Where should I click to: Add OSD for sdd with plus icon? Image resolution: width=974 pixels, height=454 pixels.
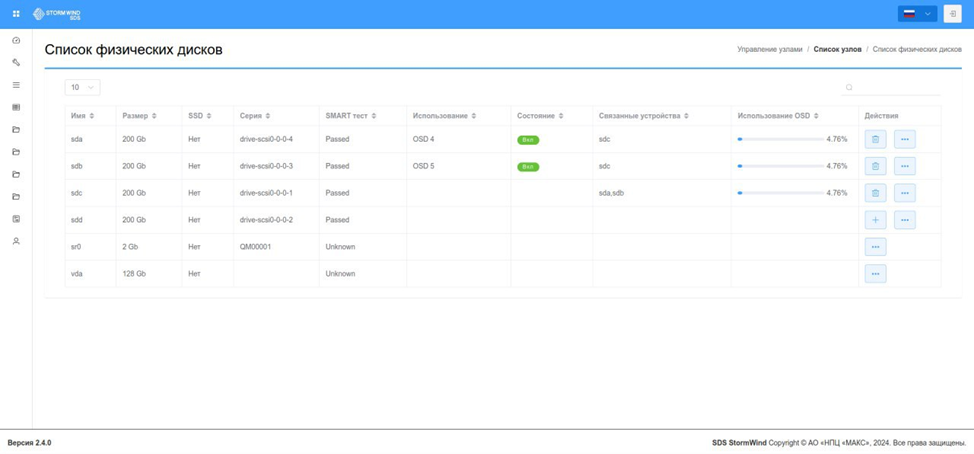click(x=875, y=220)
